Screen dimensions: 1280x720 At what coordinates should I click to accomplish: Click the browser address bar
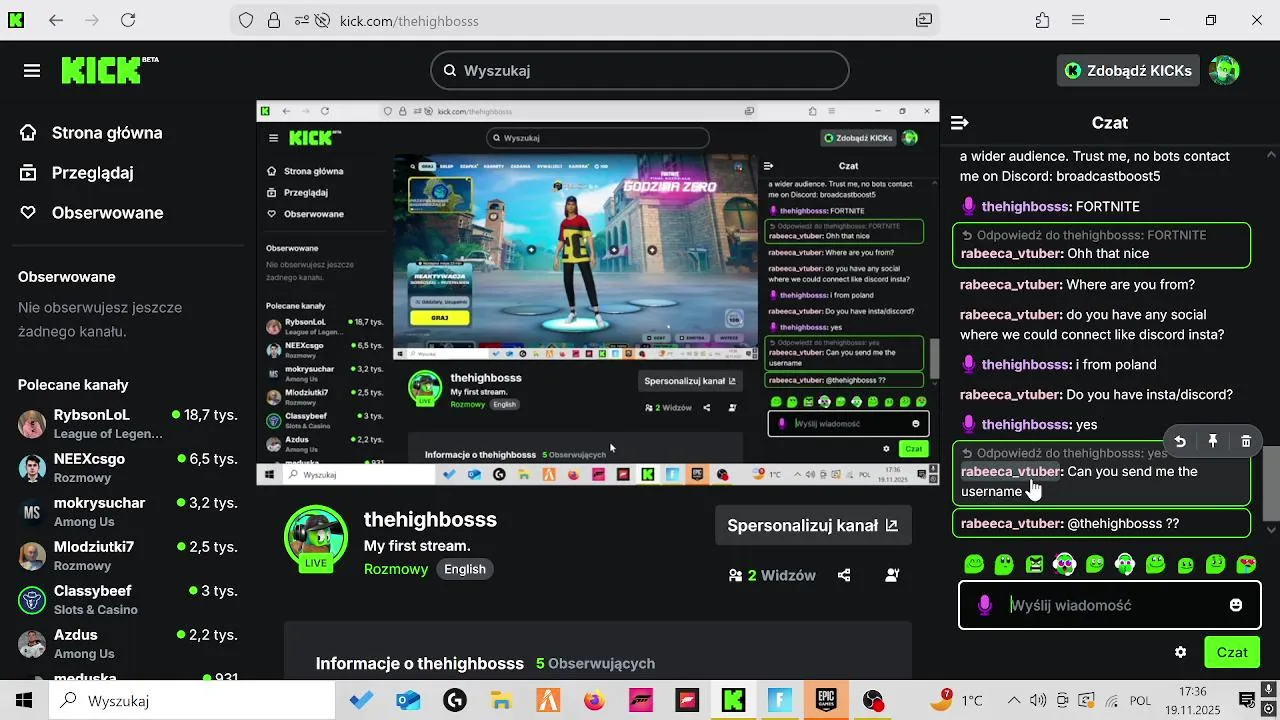coord(585,20)
